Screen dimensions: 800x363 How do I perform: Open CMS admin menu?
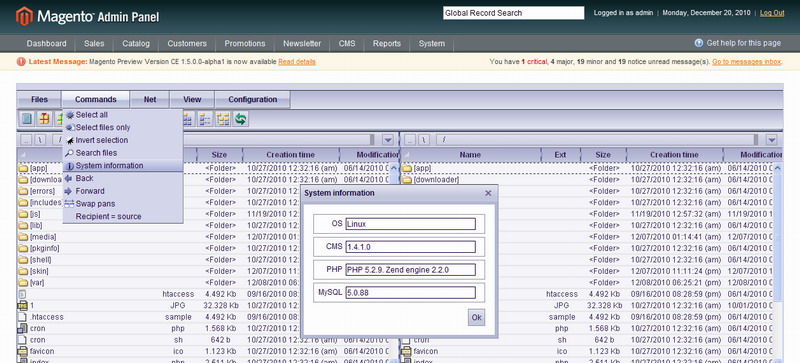[347, 43]
